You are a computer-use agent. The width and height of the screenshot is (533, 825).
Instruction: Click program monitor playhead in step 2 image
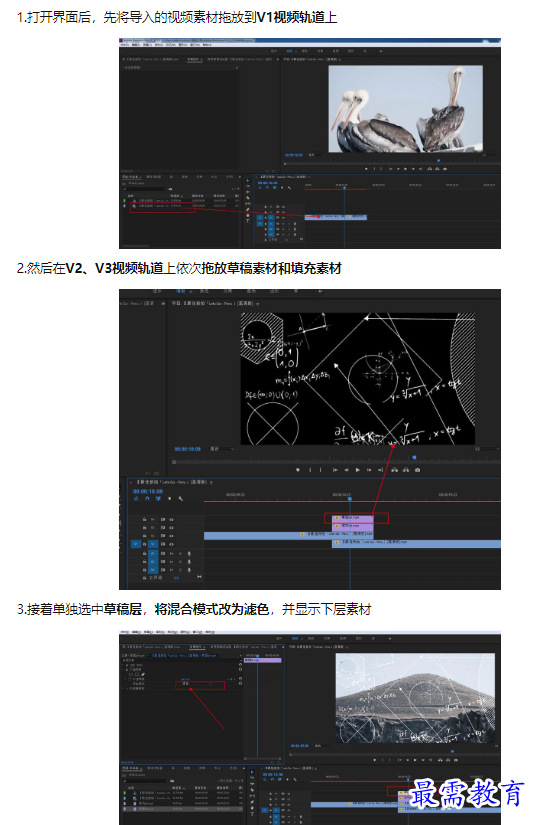pos(414,457)
